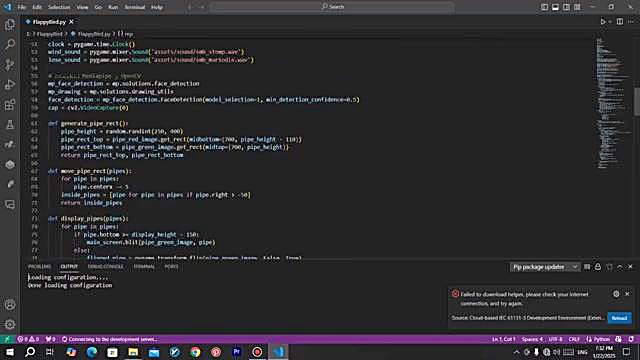Open Google Chrome from taskbar
Image resolution: width=640 pixels, height=360 pixels.
195,352
